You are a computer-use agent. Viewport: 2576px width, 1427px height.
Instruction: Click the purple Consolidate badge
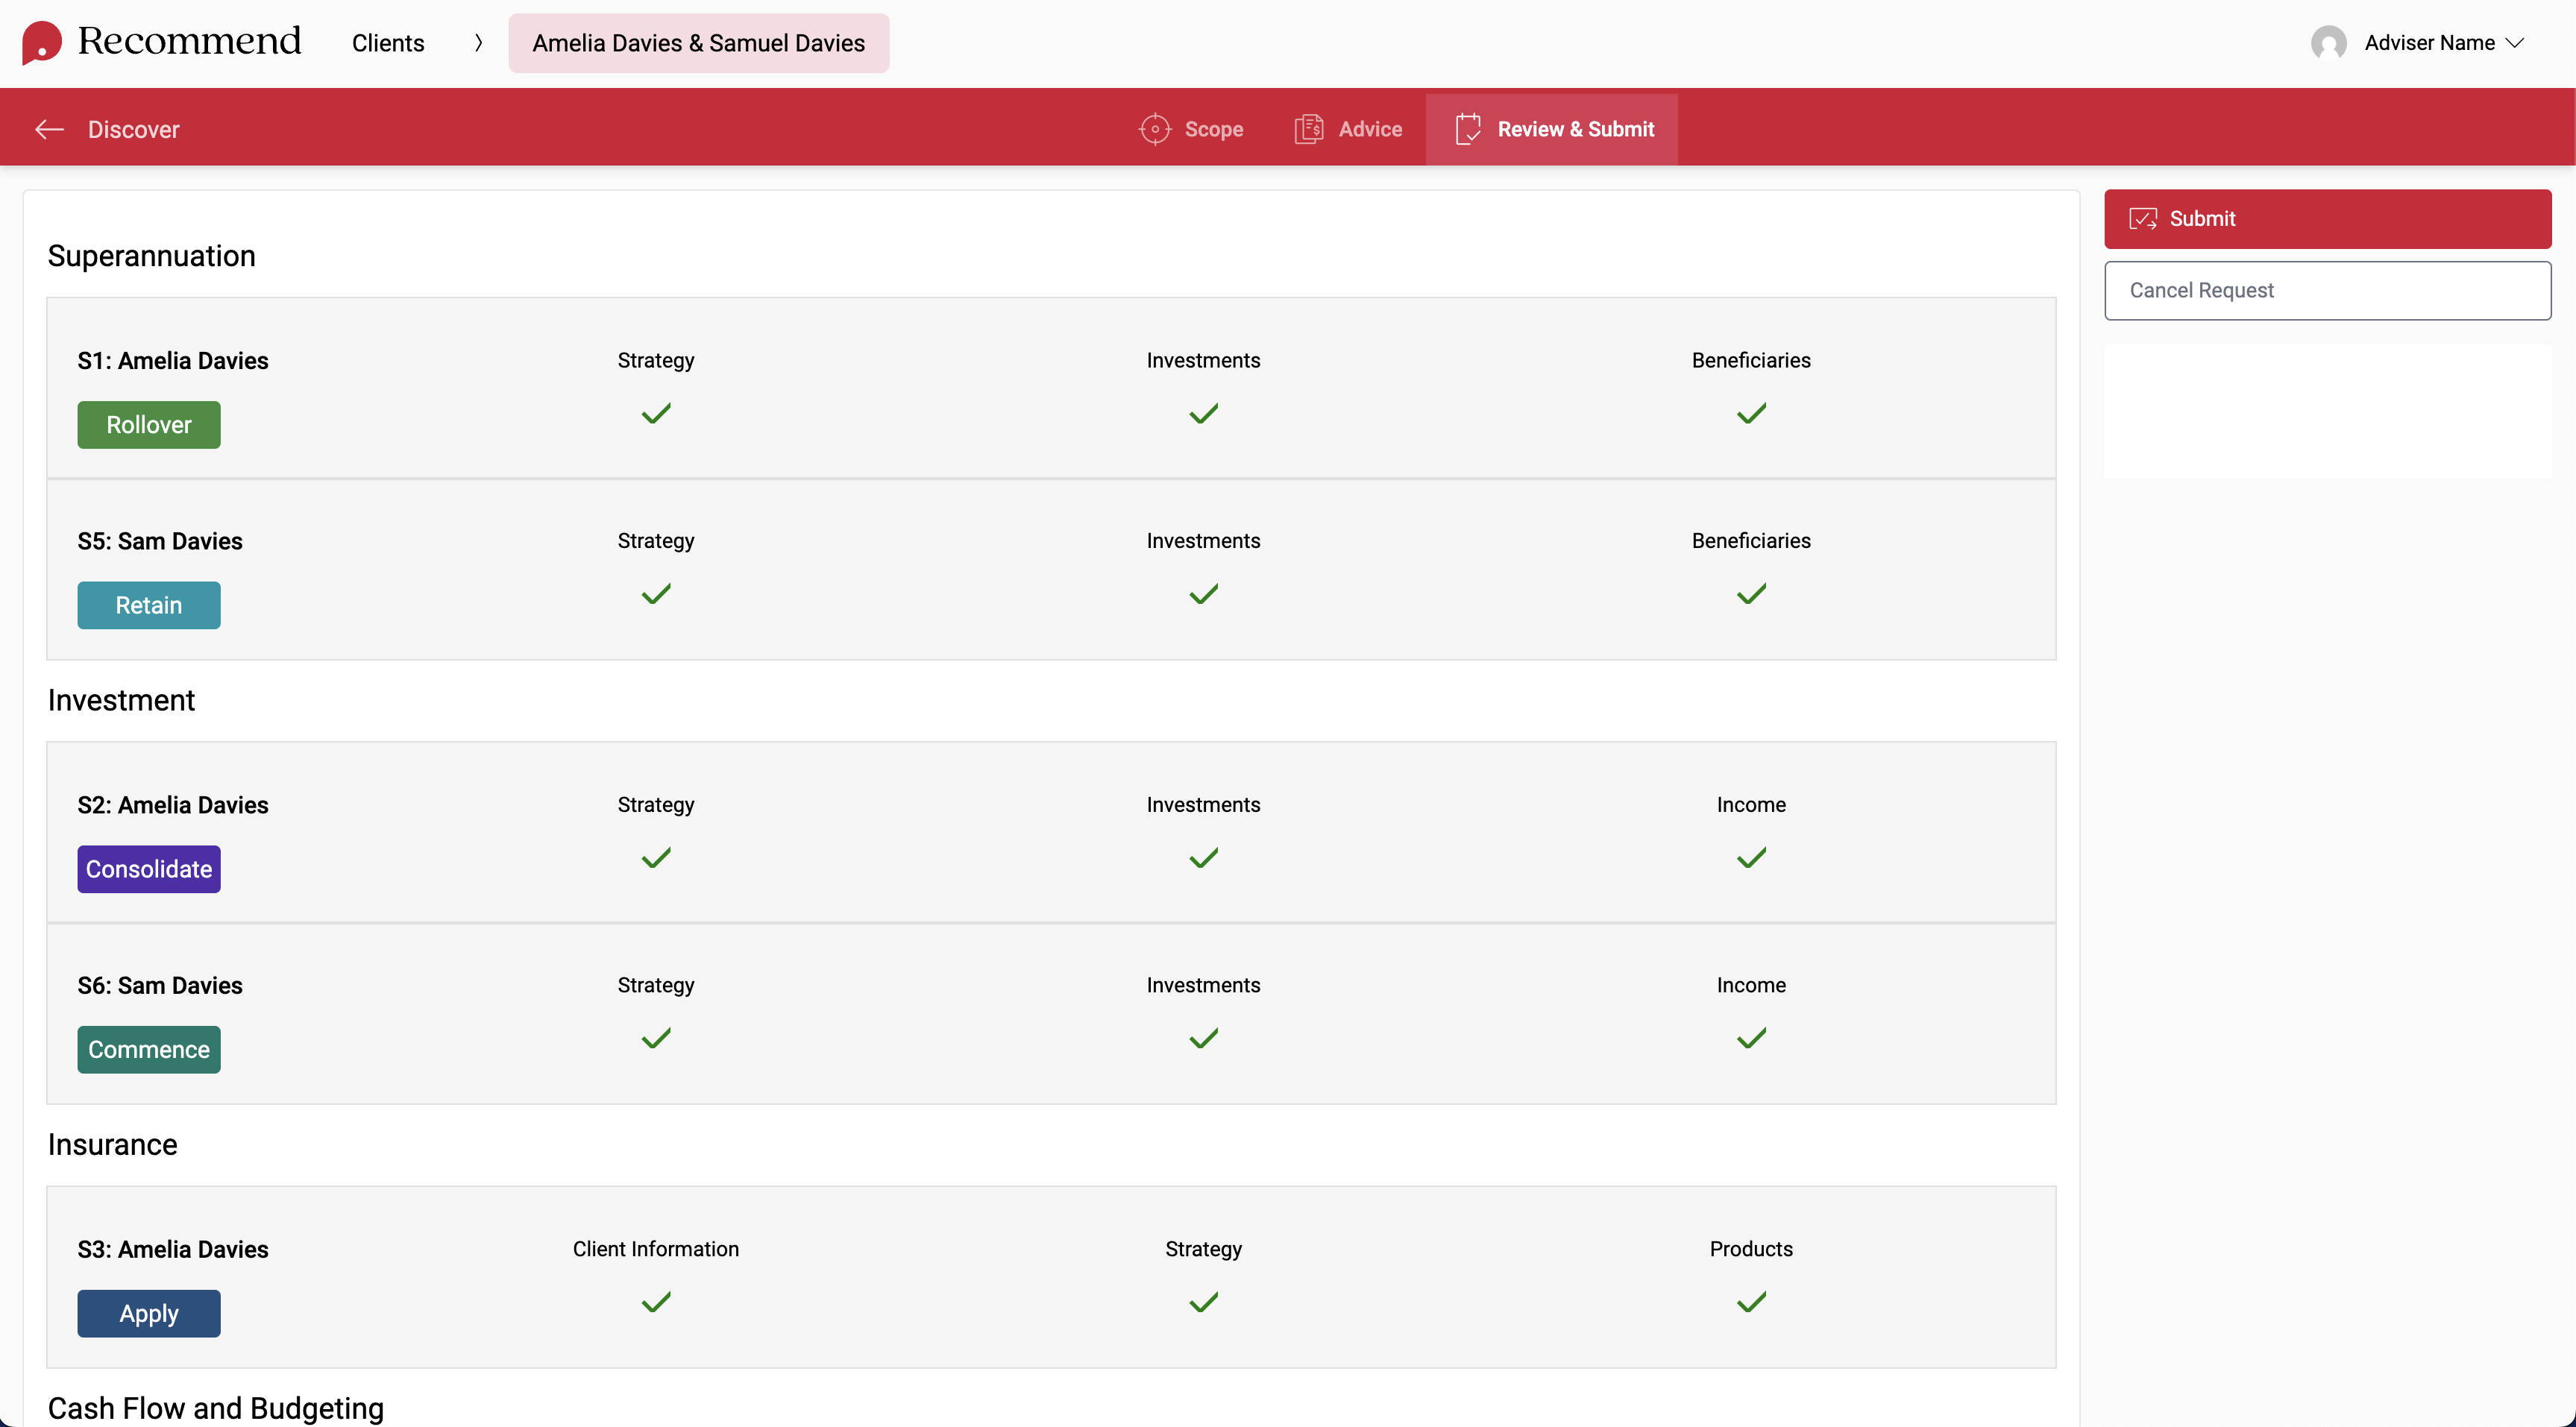pyautogui.click(x=149, y=869)
